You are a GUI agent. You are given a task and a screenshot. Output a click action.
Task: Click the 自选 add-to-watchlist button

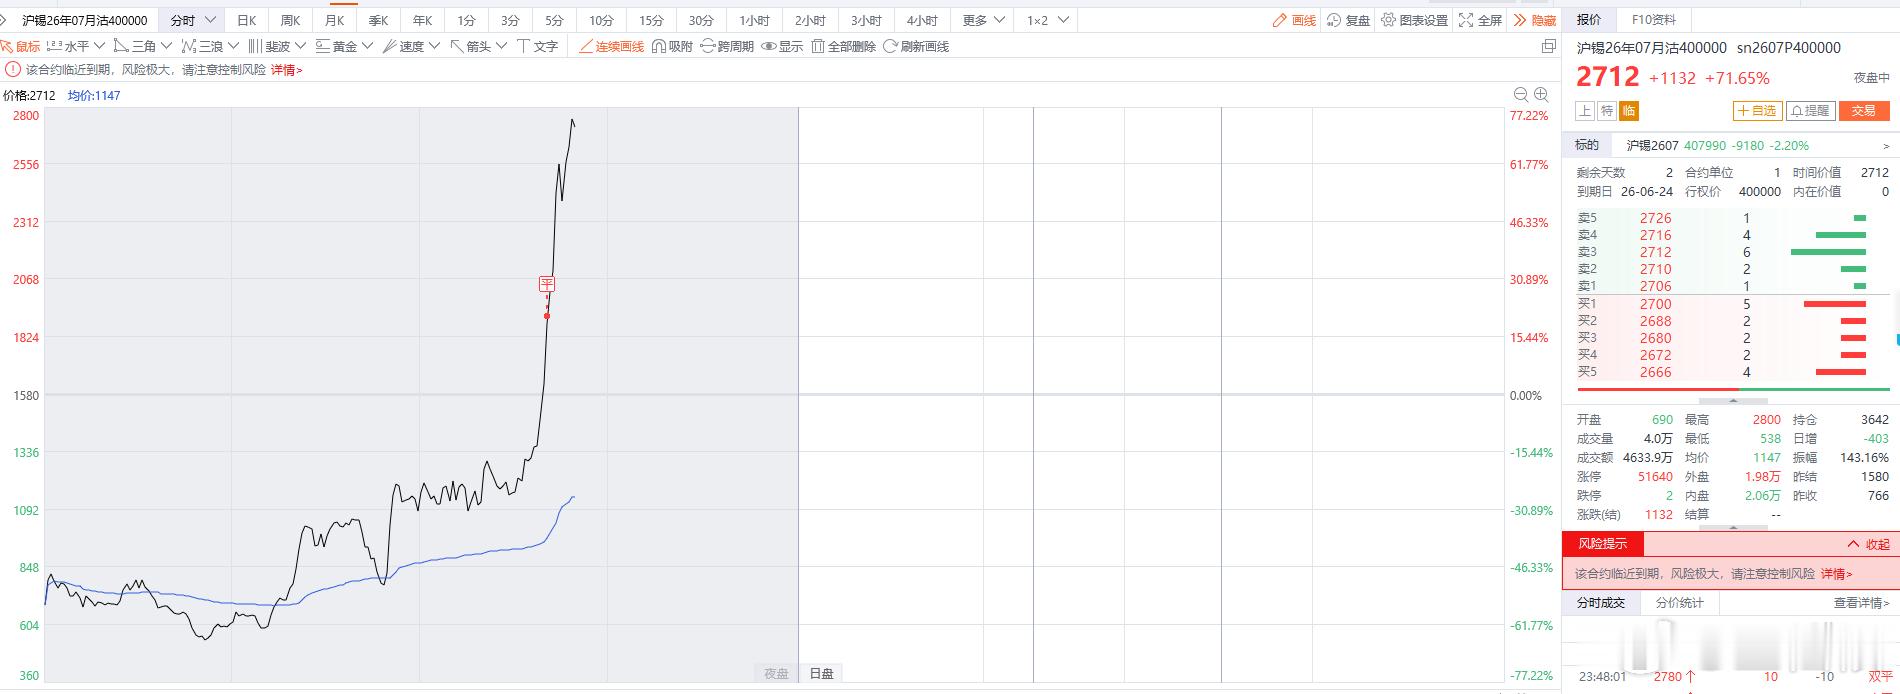1757,111
